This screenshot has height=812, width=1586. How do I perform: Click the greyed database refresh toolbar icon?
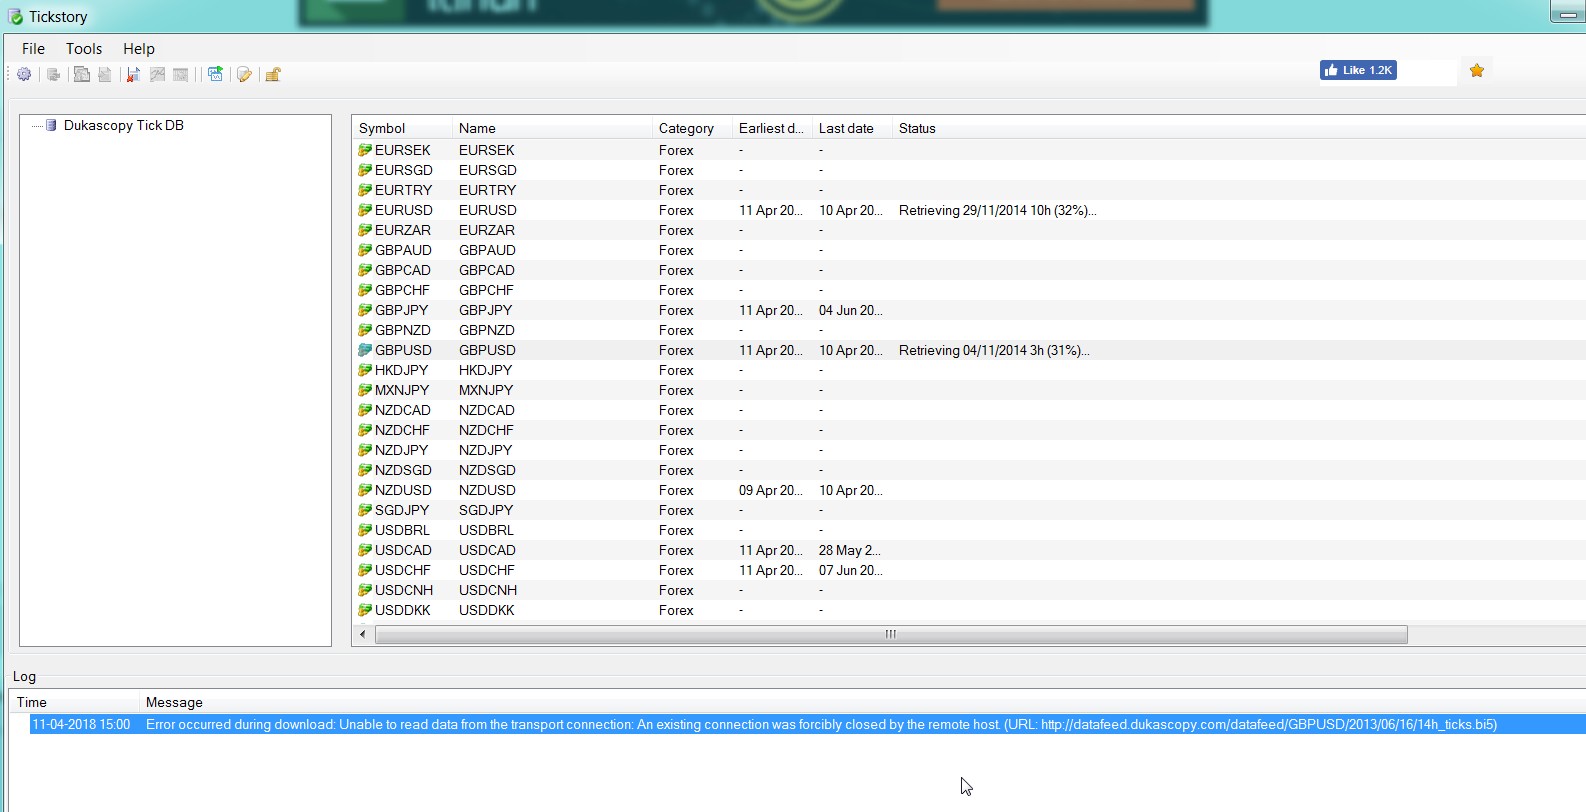point(54,74)
